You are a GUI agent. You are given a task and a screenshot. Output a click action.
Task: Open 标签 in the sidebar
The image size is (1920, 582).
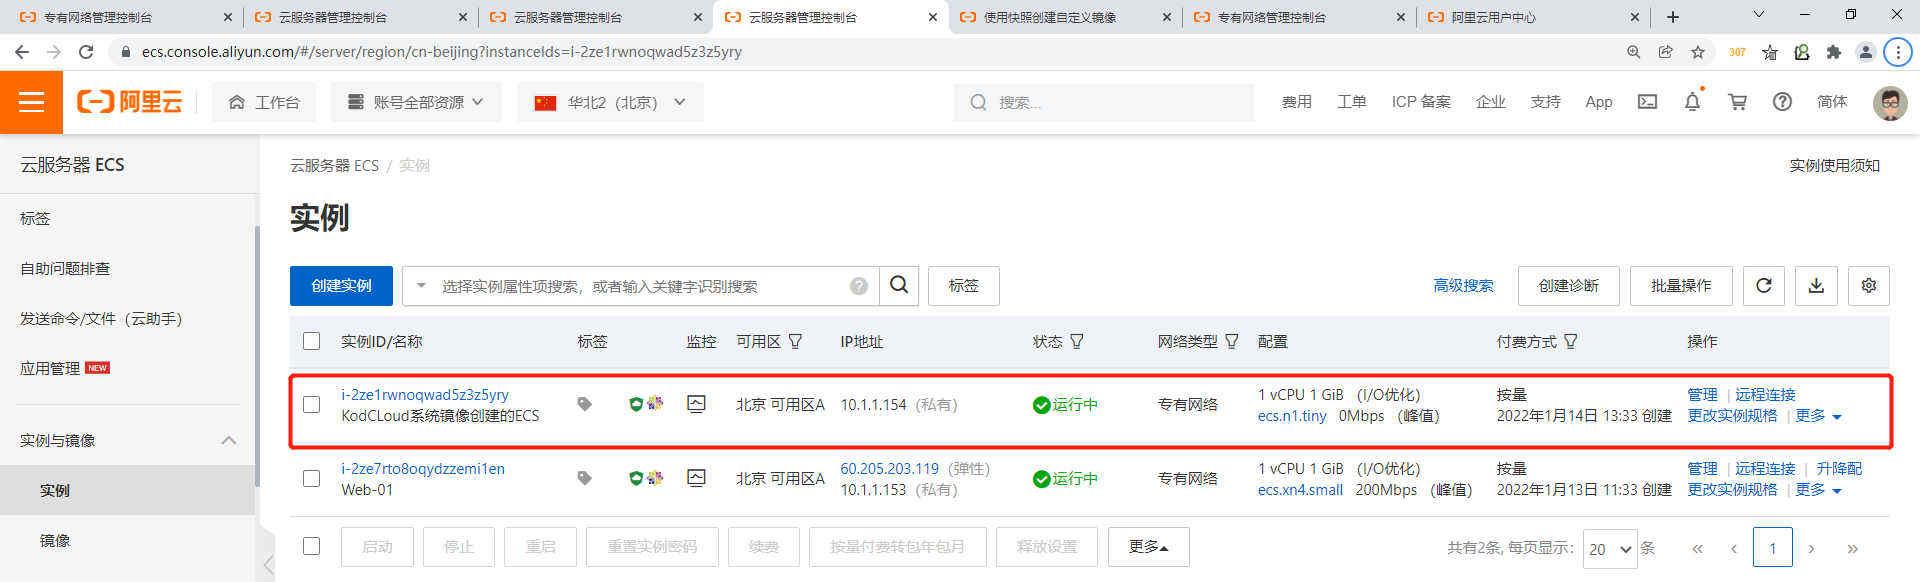tap(35, 218)
